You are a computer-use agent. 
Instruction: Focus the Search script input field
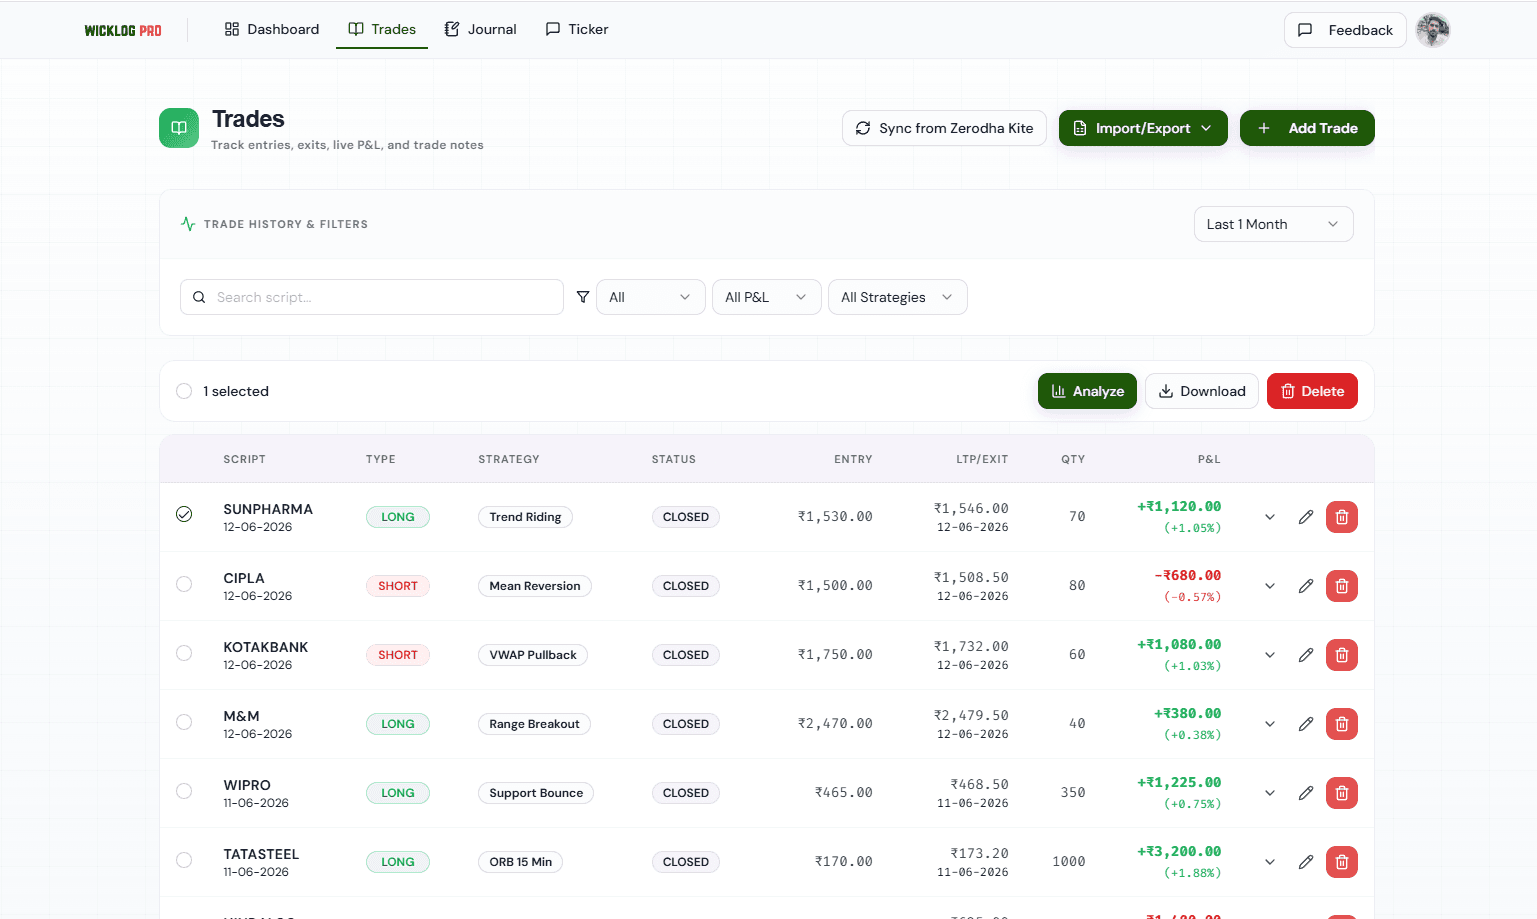coord(372,297)
